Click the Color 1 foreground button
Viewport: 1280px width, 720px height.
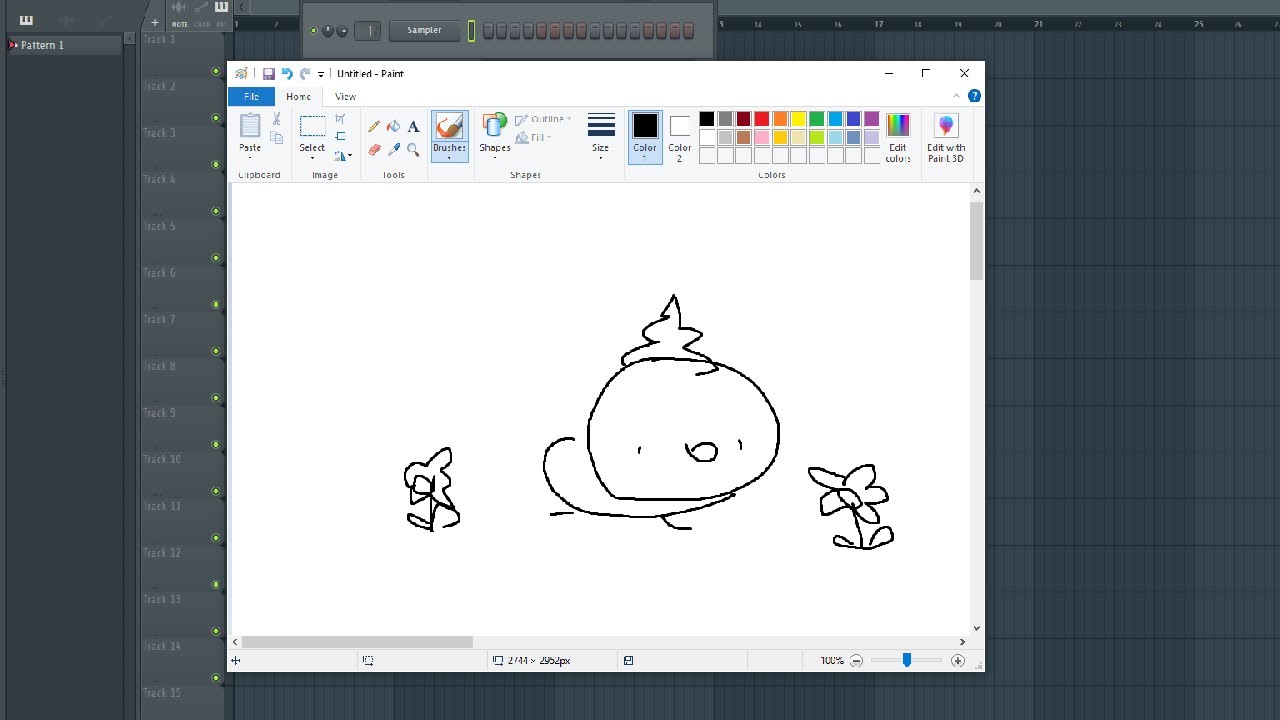645,137
